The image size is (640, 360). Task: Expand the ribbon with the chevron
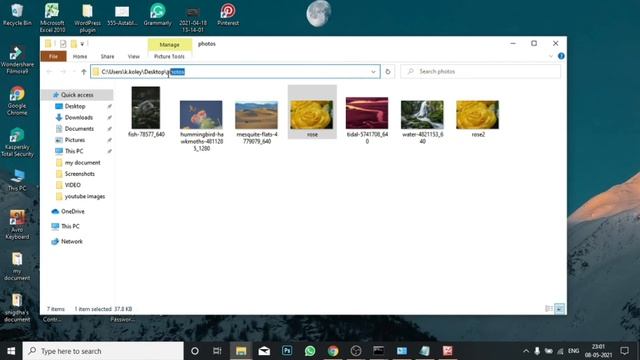tap(551, 56)
